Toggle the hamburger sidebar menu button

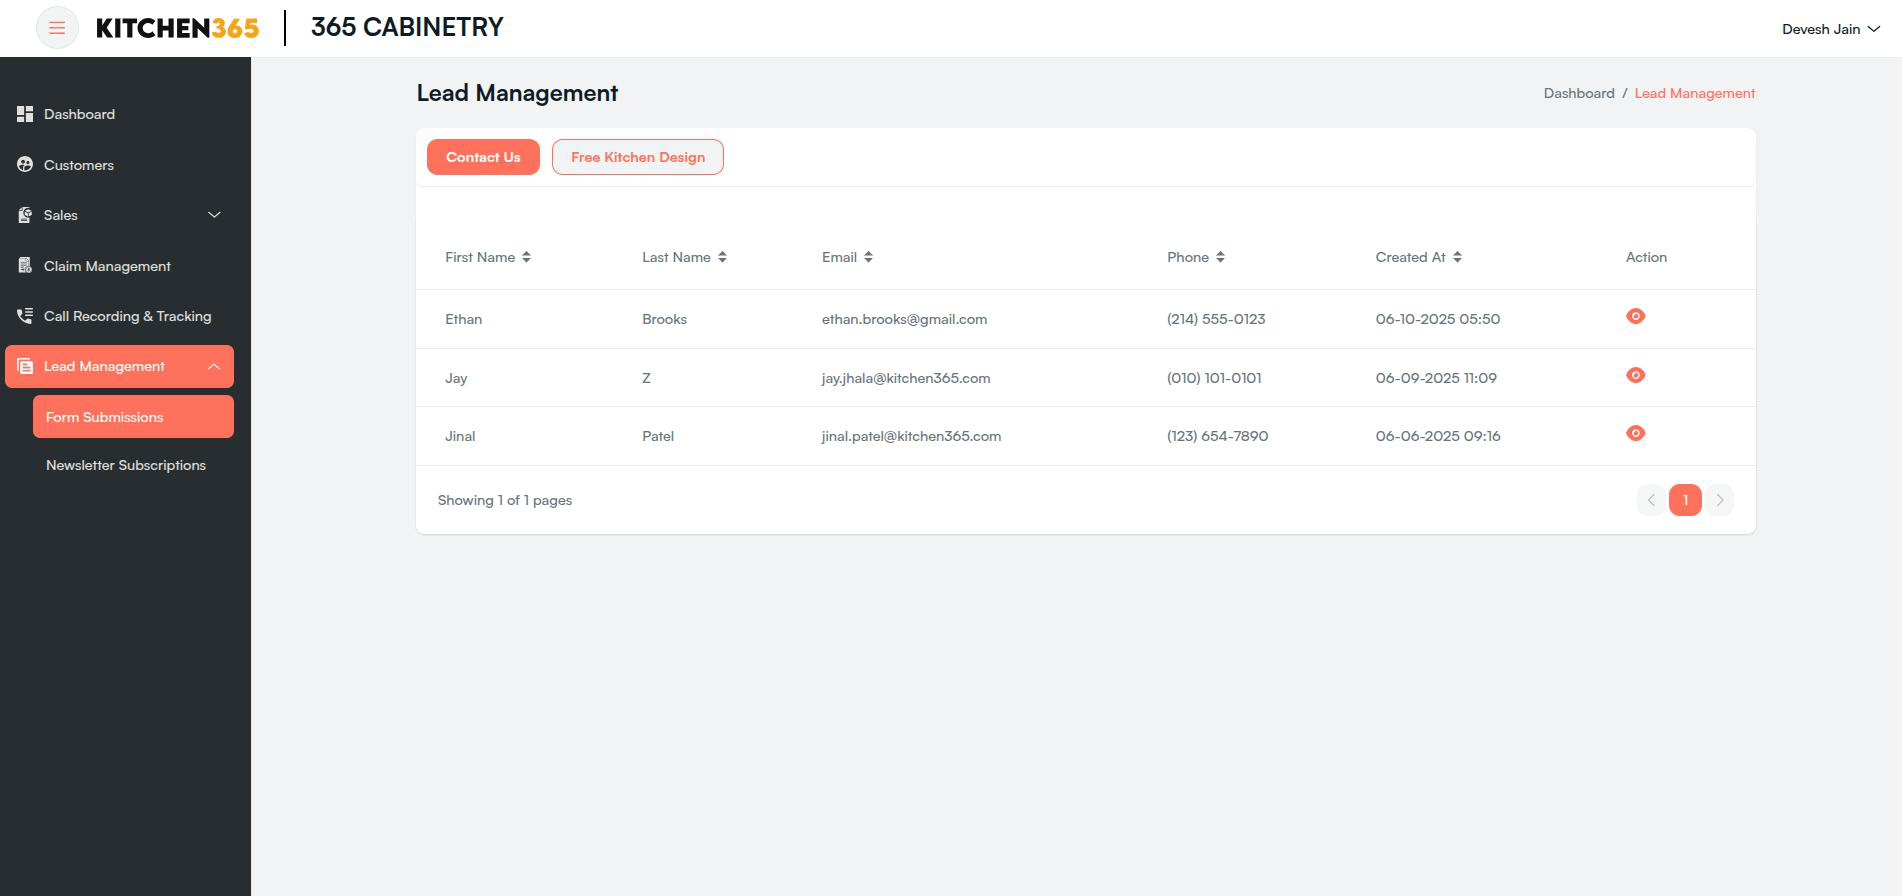[x=57, y=28]
